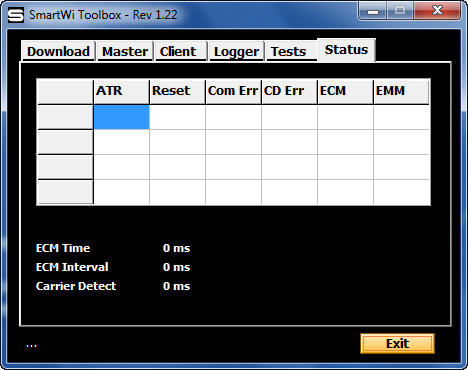Click the Reset column header
This screenshot has width=468, height=370.
pyautogui.click(x=177, y=92)
